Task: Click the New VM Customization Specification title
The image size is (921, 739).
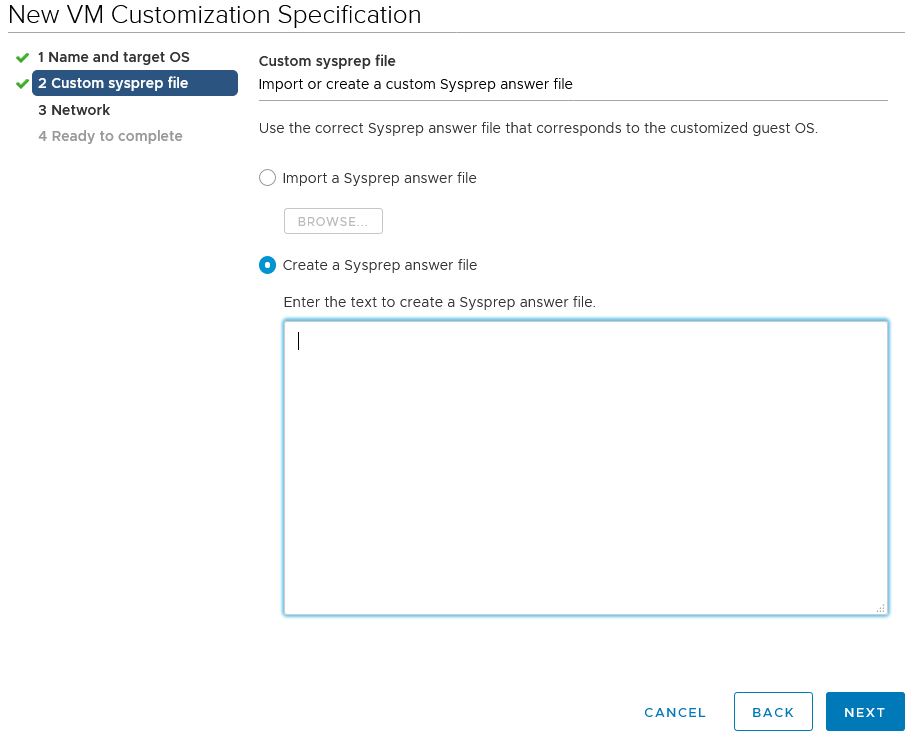Action: pyautogui.click(x=214, y=15)
